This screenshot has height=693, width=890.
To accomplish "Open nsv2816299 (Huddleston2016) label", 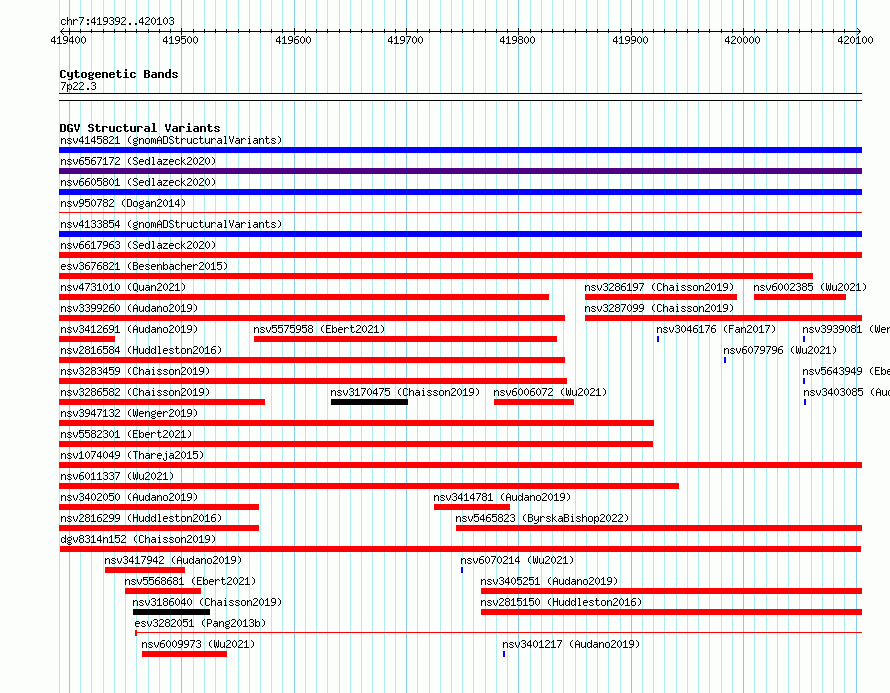I will pyautogui.click(x=141, y=518).
